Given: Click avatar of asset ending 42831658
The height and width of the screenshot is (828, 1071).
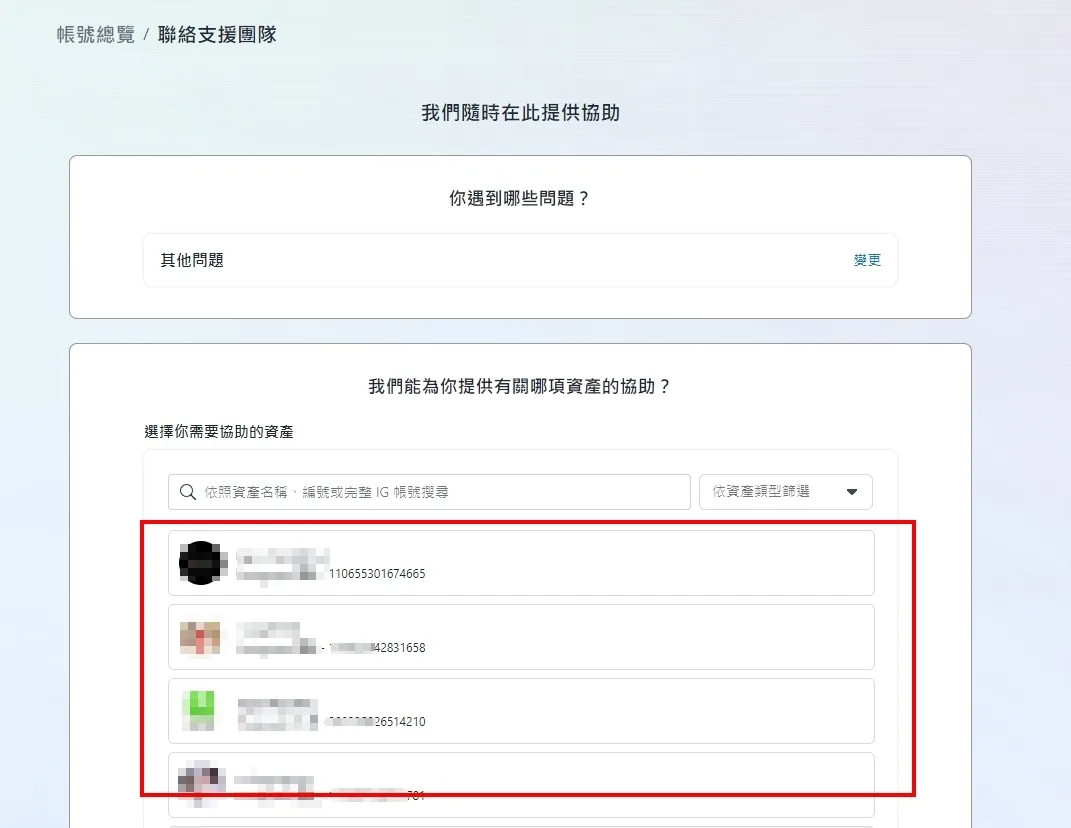Looking at the screenshot, I should click(x=200, y=637).
